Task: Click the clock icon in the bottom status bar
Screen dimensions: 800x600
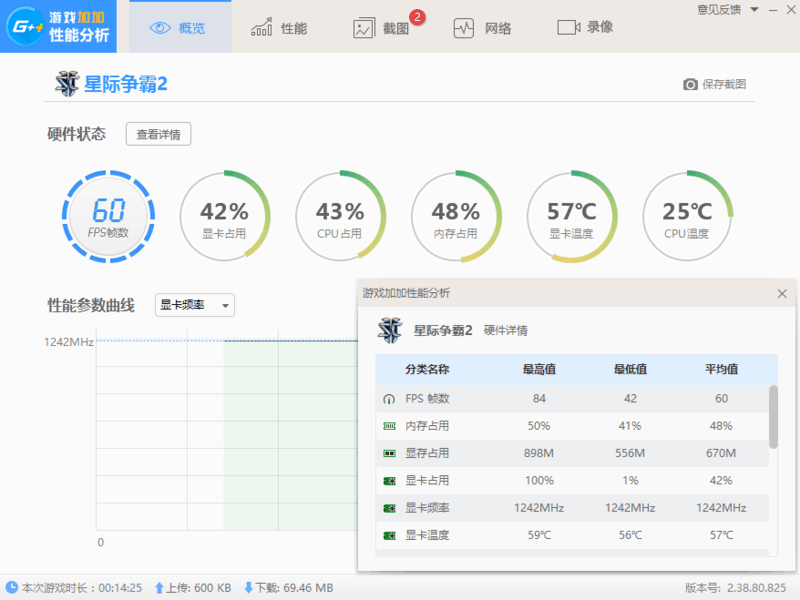Action: pos(10,588)
